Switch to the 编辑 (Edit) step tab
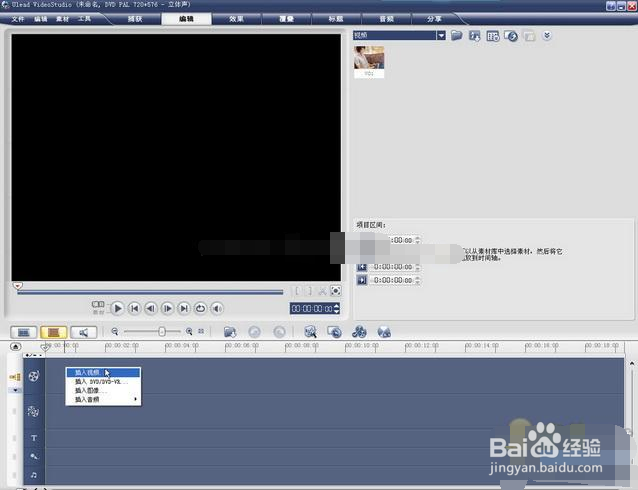This screenshot has height=490, width=638. pyautogui.click(x=186, y=19)
